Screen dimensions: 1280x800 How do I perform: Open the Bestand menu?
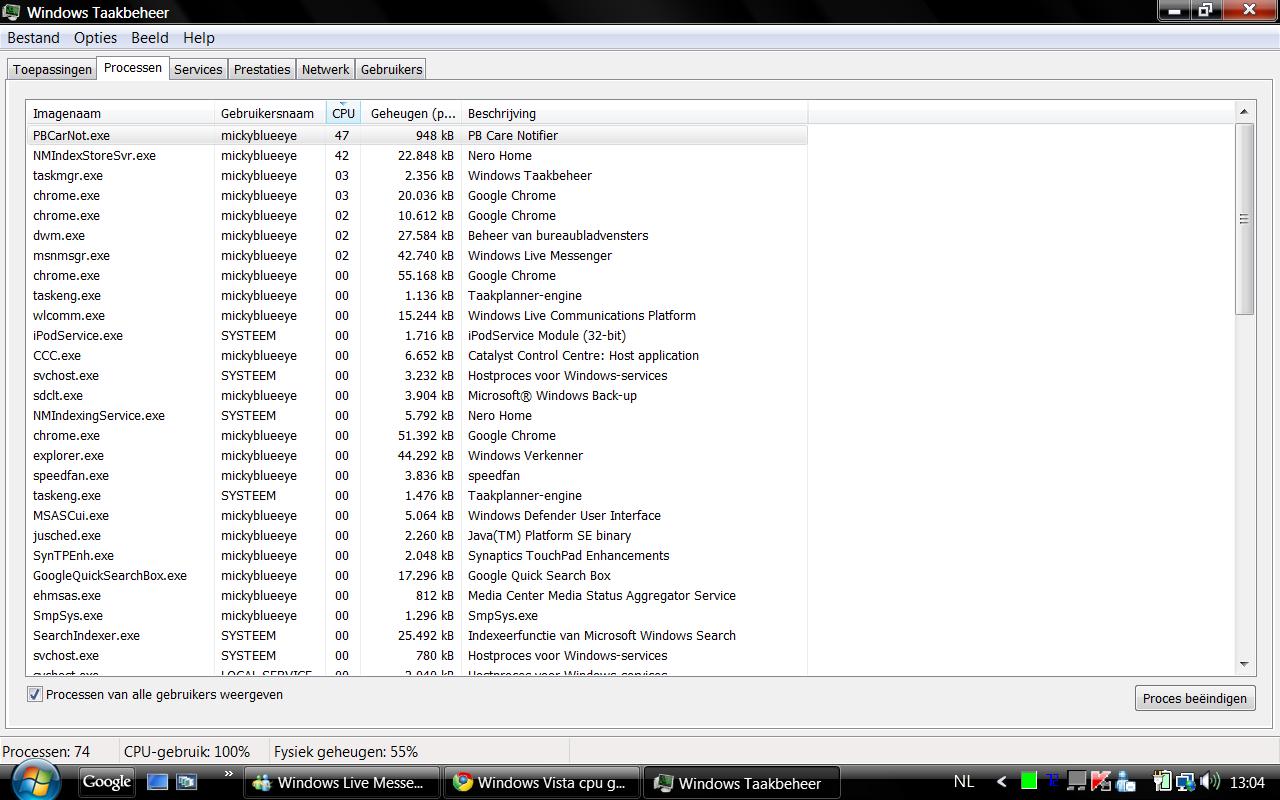(x=33, y=37)
